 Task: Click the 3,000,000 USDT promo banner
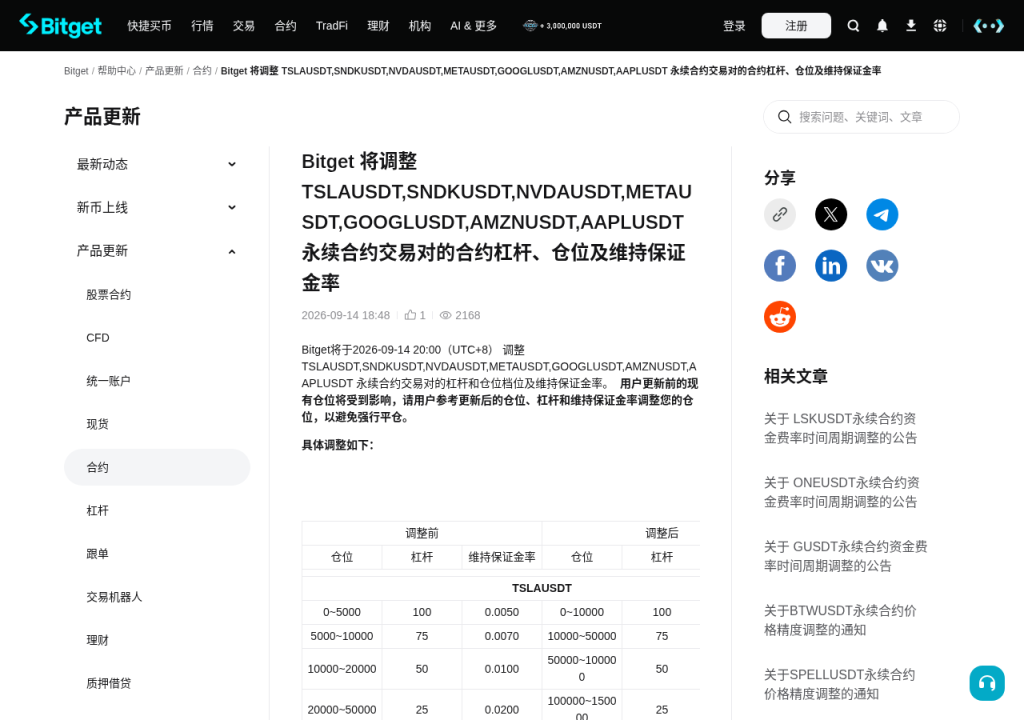coord(562,25)
